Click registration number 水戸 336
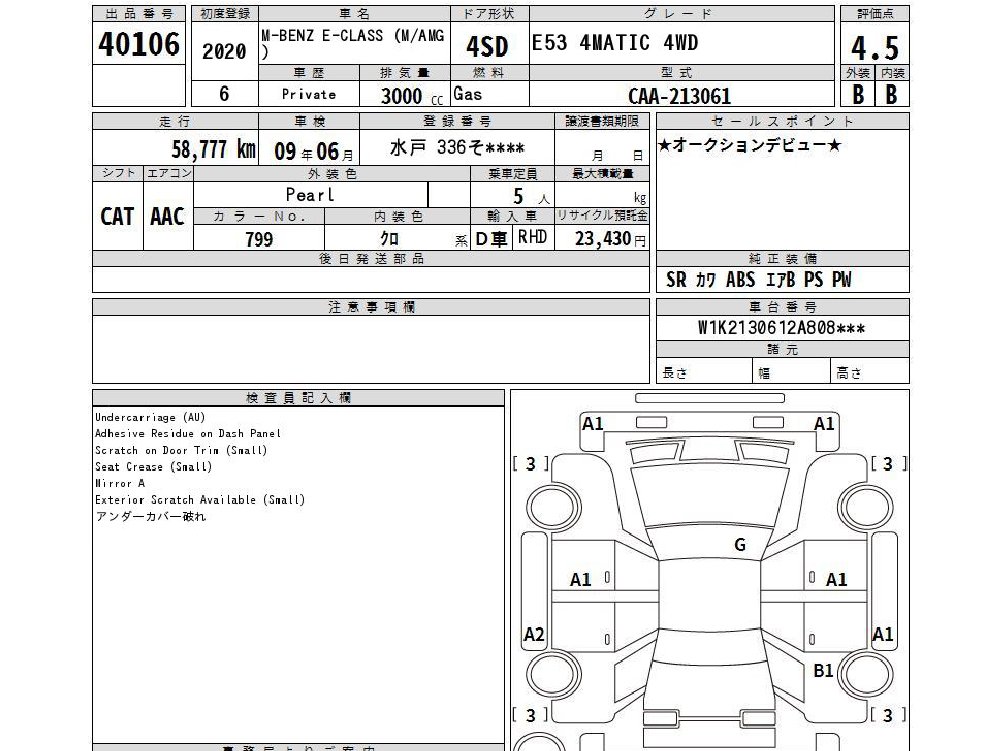 coord(457,148)
